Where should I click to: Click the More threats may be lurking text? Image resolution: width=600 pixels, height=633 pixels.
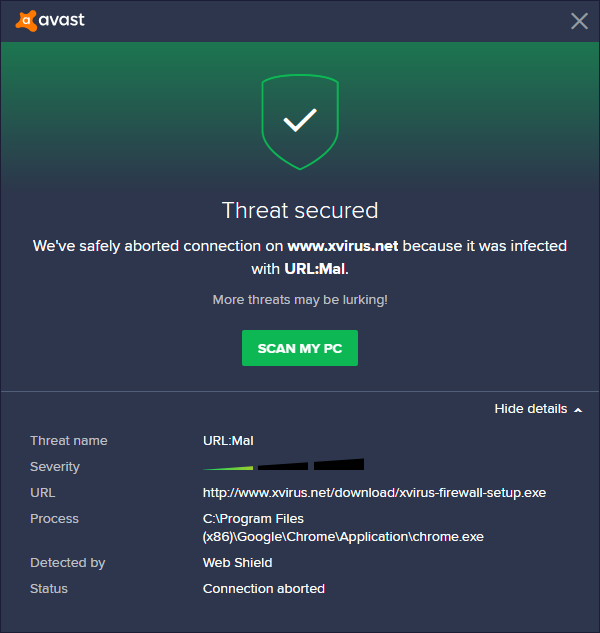tap(299, 300)
